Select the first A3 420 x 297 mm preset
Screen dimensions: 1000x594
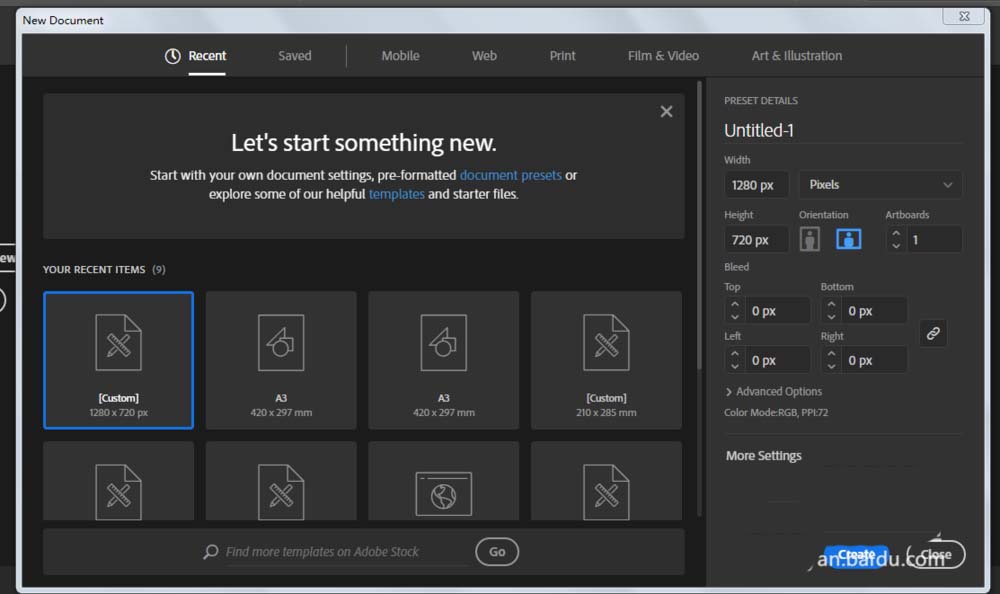(281, 360)
